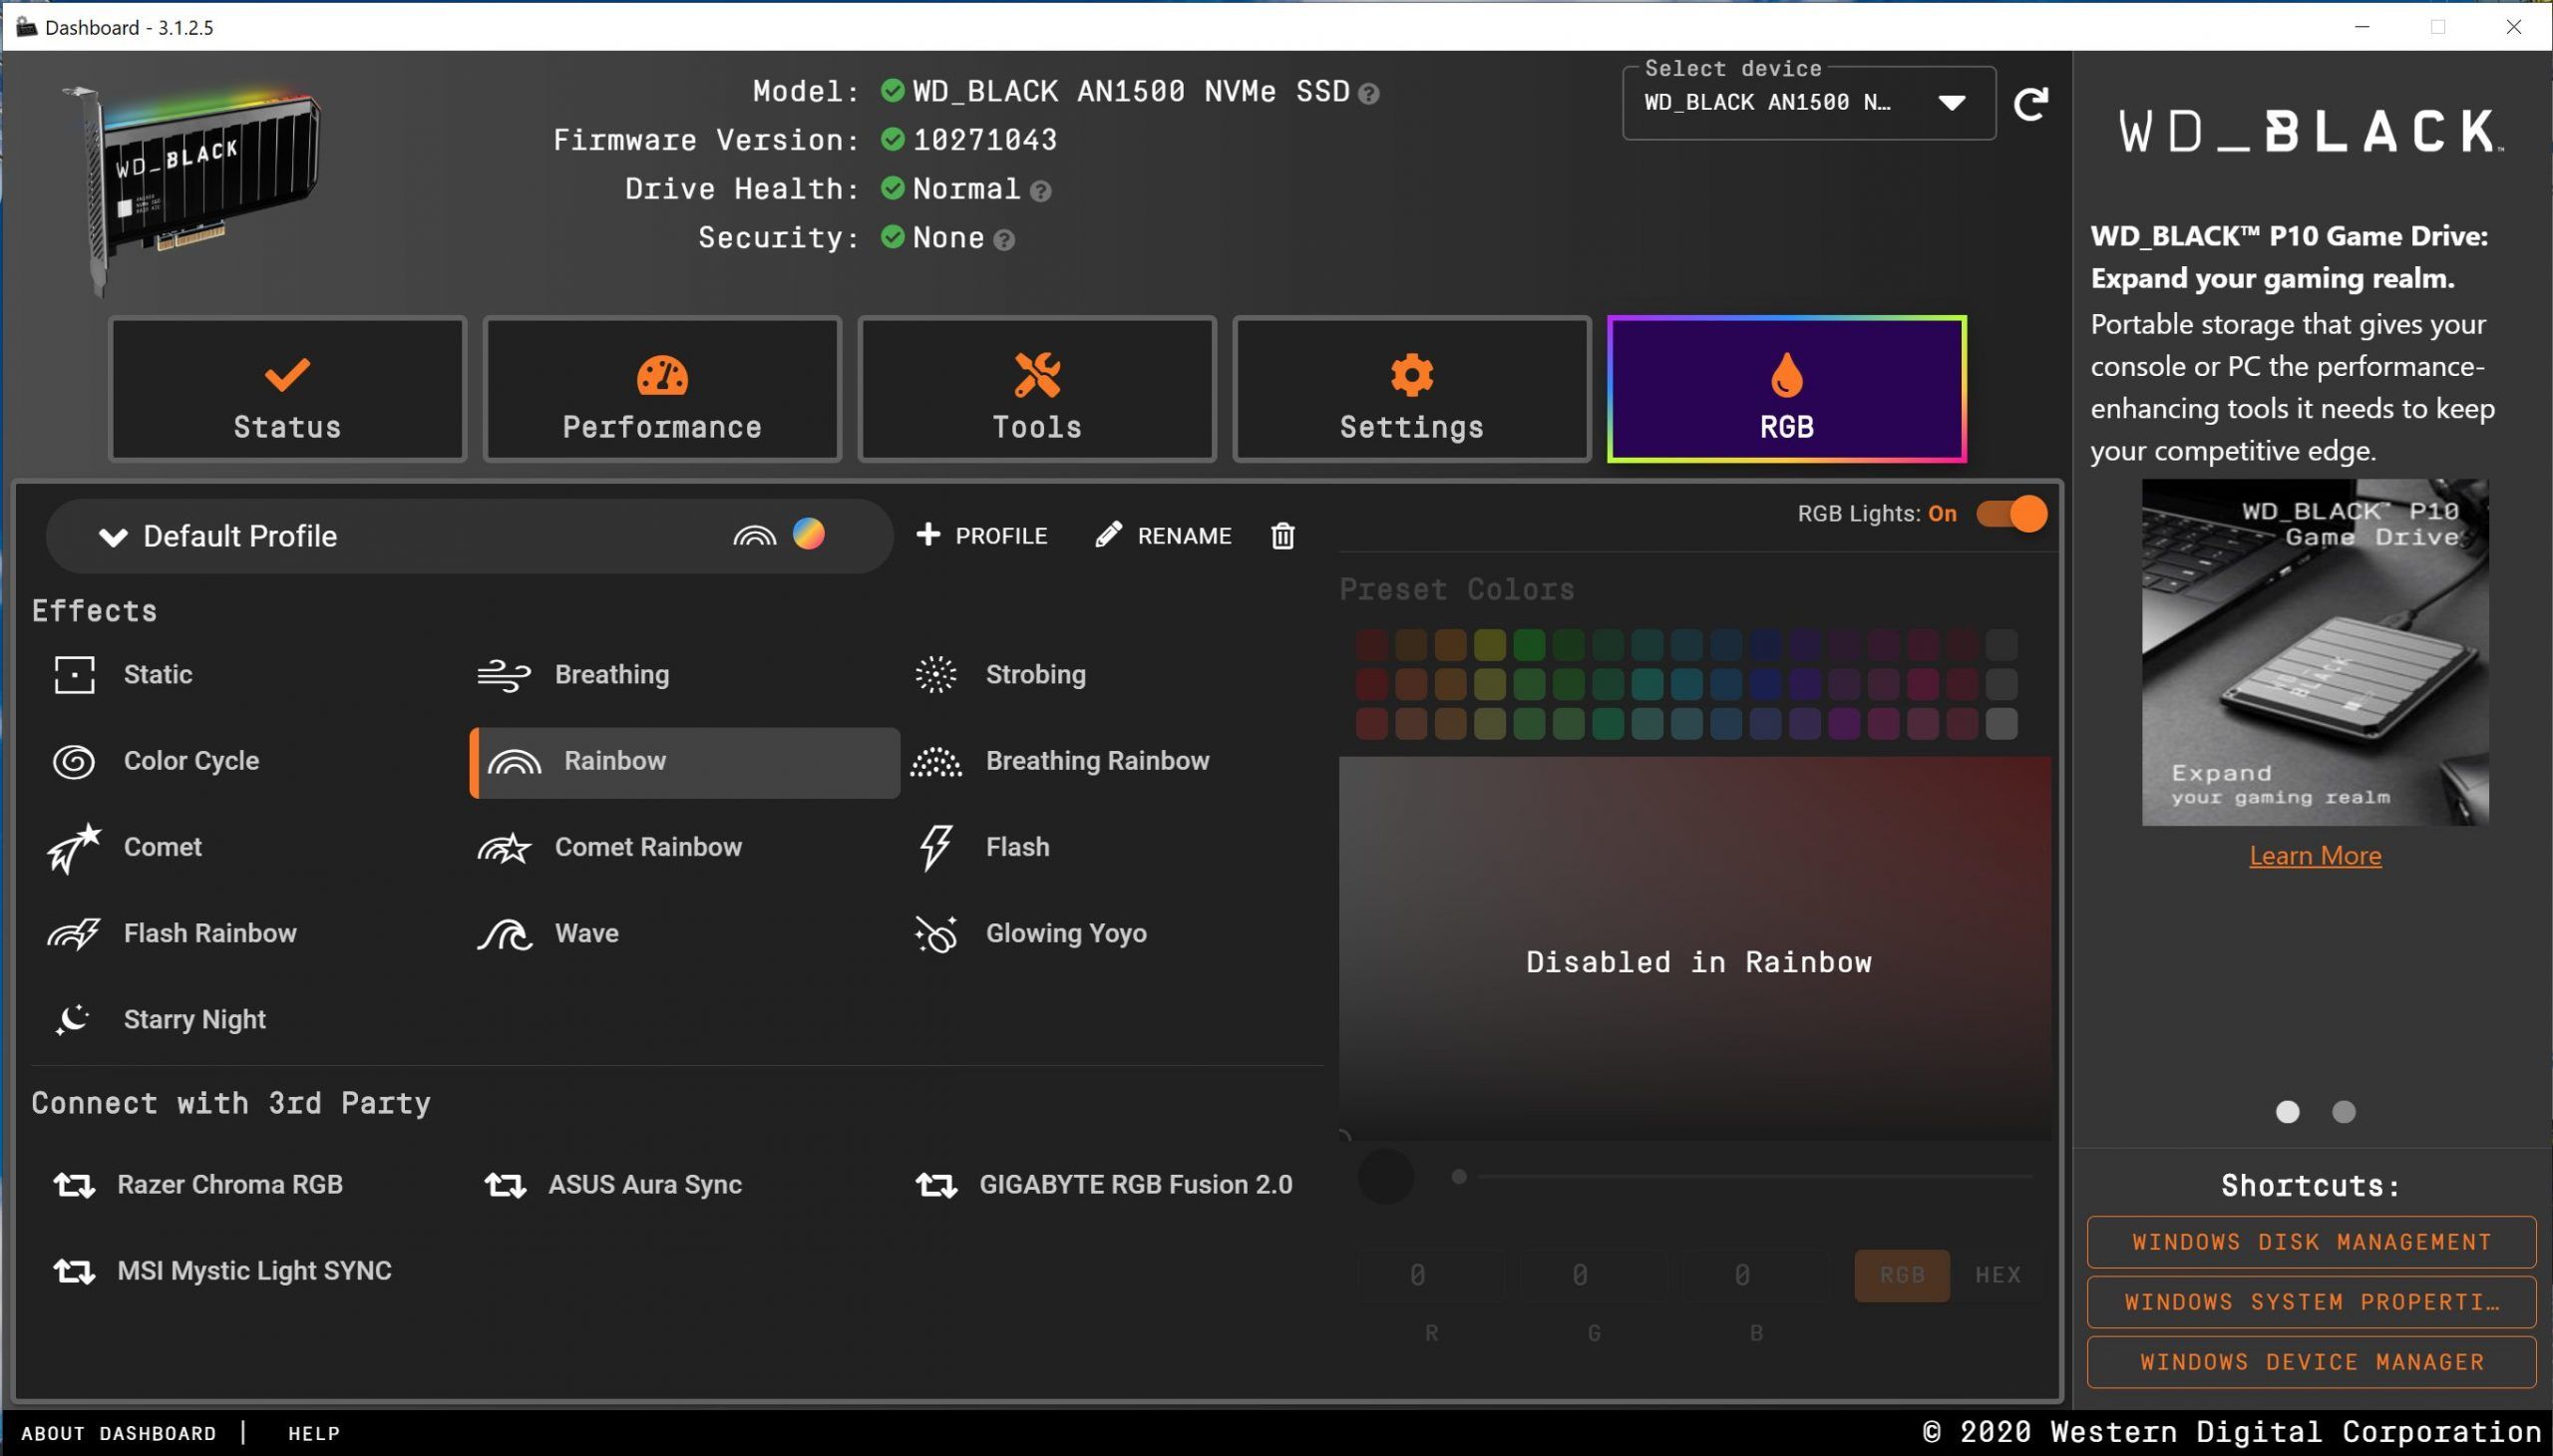Switch color input to HEX mode
The height and width of the screenshot is (1456, 2553).
click(1997, 1275)
